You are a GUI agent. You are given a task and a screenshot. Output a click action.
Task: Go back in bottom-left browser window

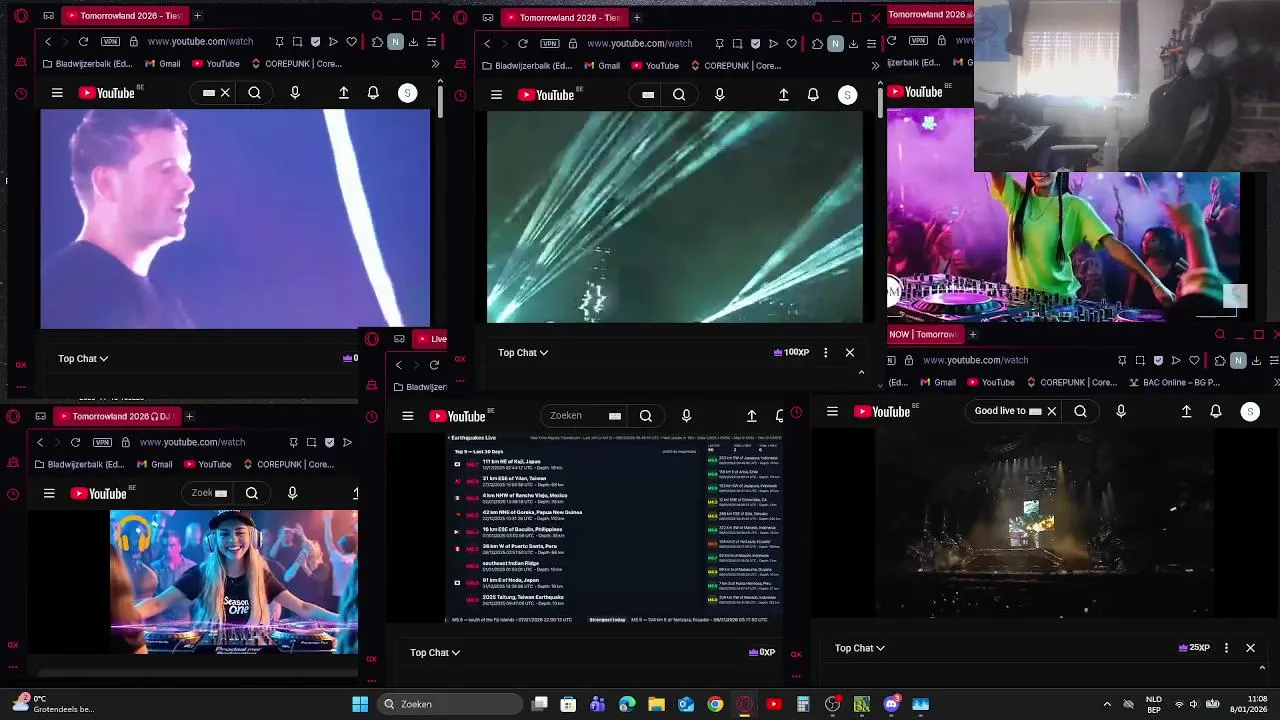pyautogui.click(x=40, y=442)
